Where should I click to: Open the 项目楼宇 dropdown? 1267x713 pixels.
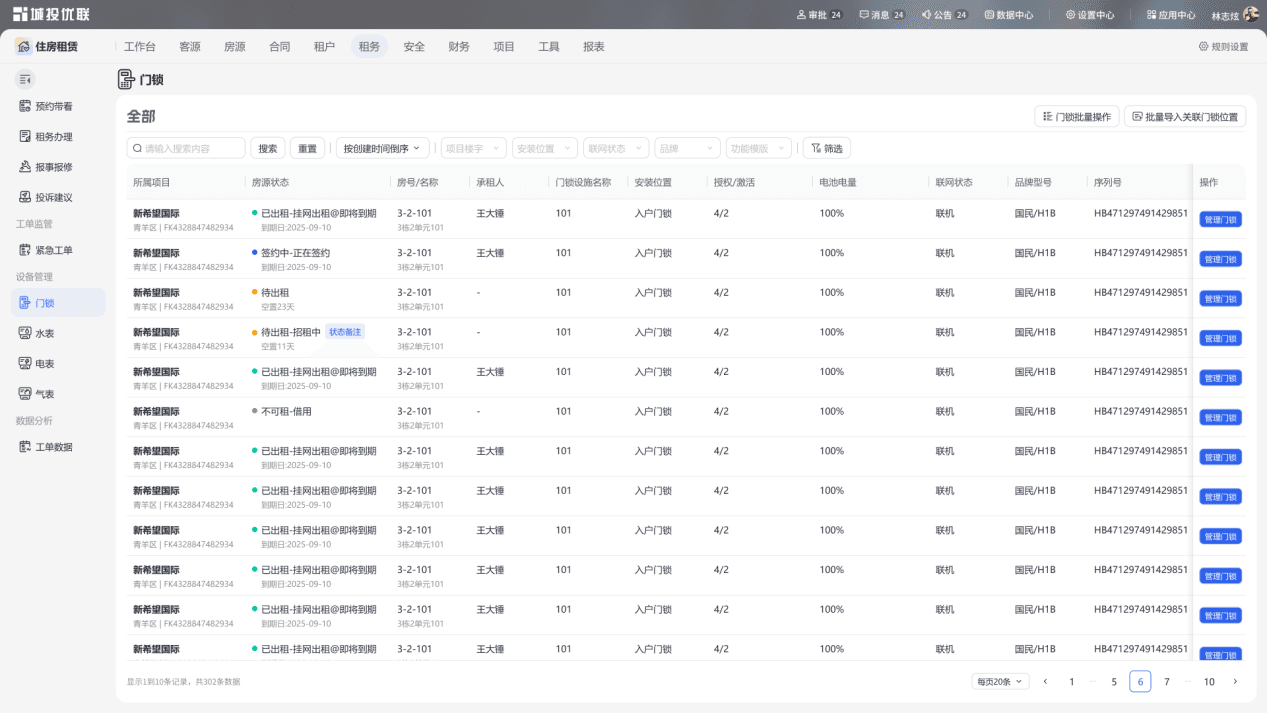[x=474, y=148]
